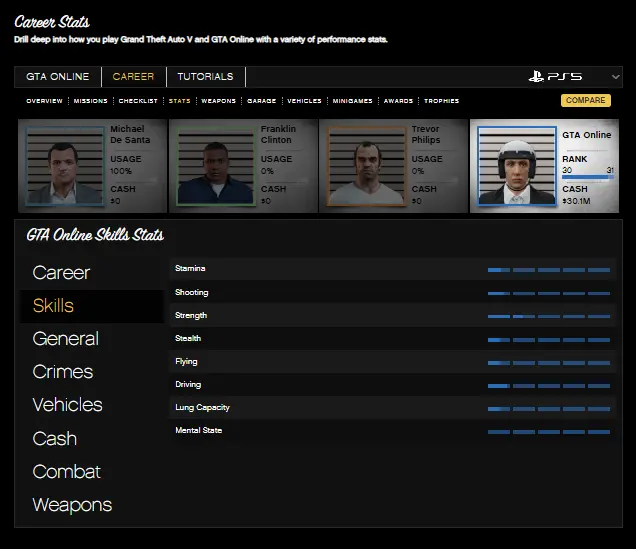Show the Cash stats category
This screenshot has height=549, width=636.
tap(54, 439)
